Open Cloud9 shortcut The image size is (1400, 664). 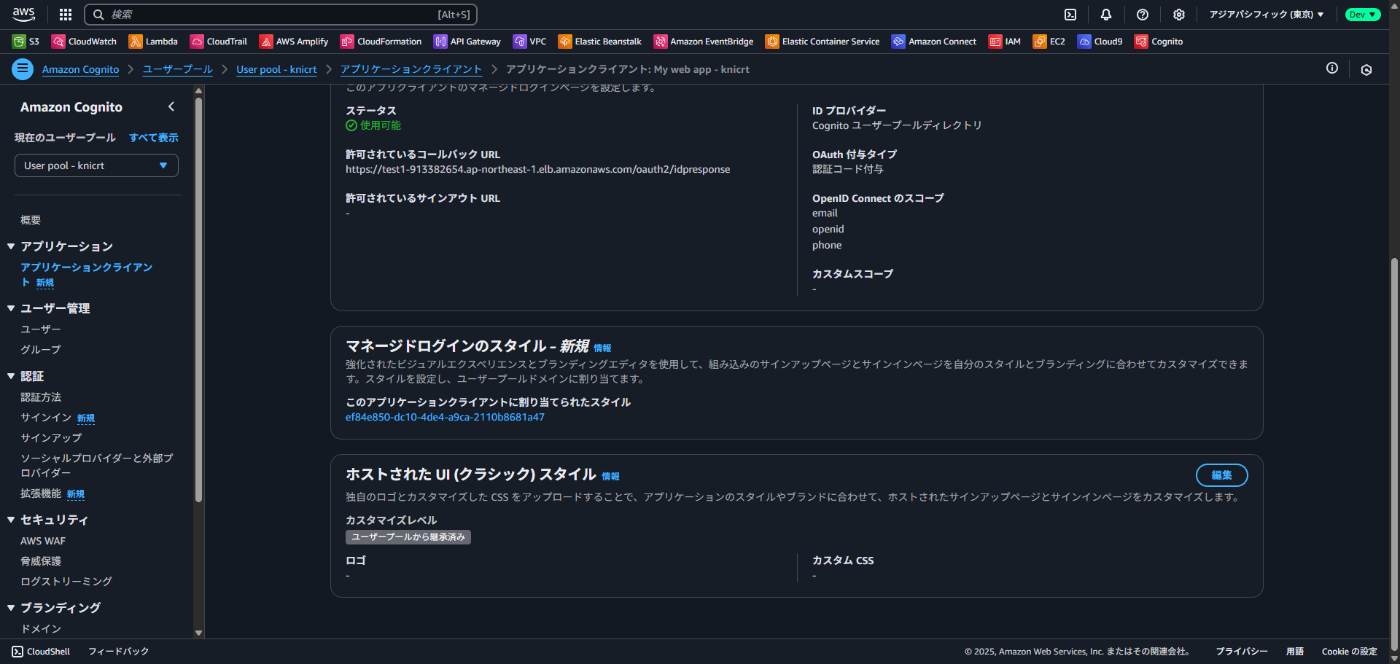pyautogui.click(x=1100, y=41)
